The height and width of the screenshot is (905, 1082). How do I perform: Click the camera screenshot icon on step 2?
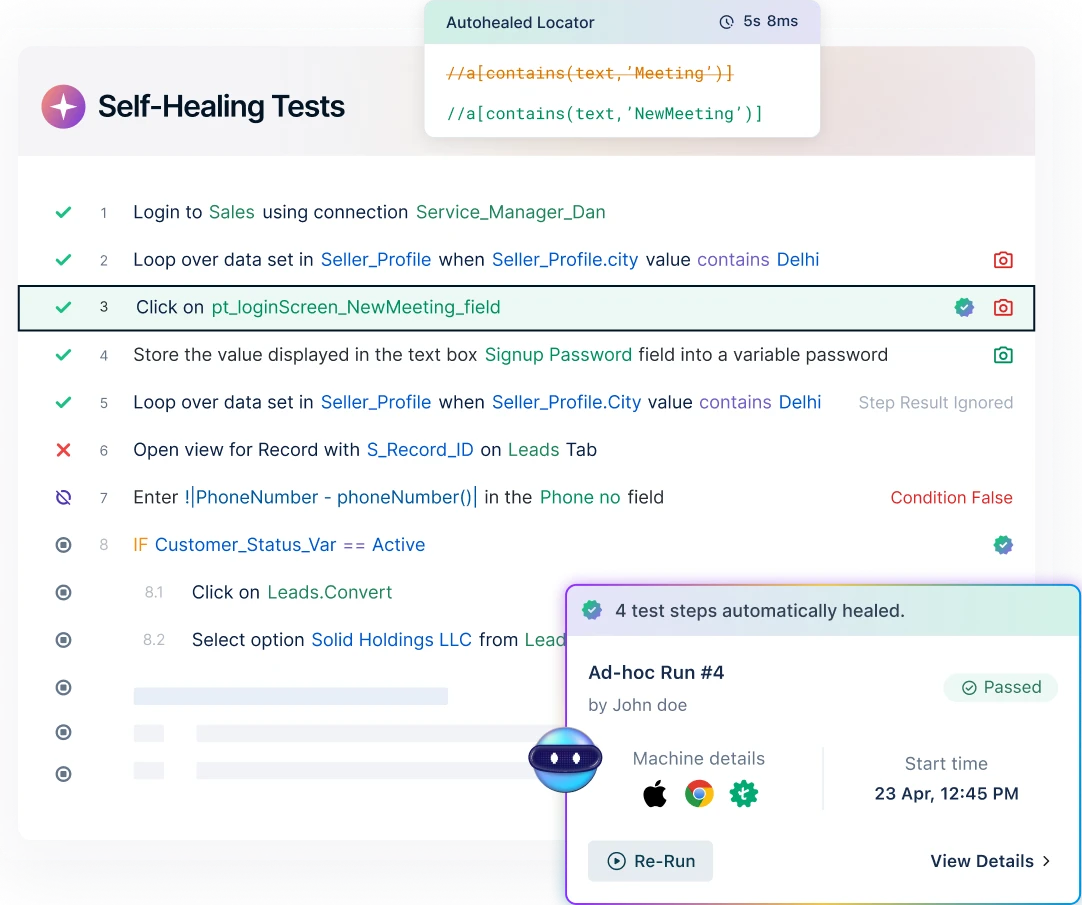pyautogui.click(x=1003, y=259)
